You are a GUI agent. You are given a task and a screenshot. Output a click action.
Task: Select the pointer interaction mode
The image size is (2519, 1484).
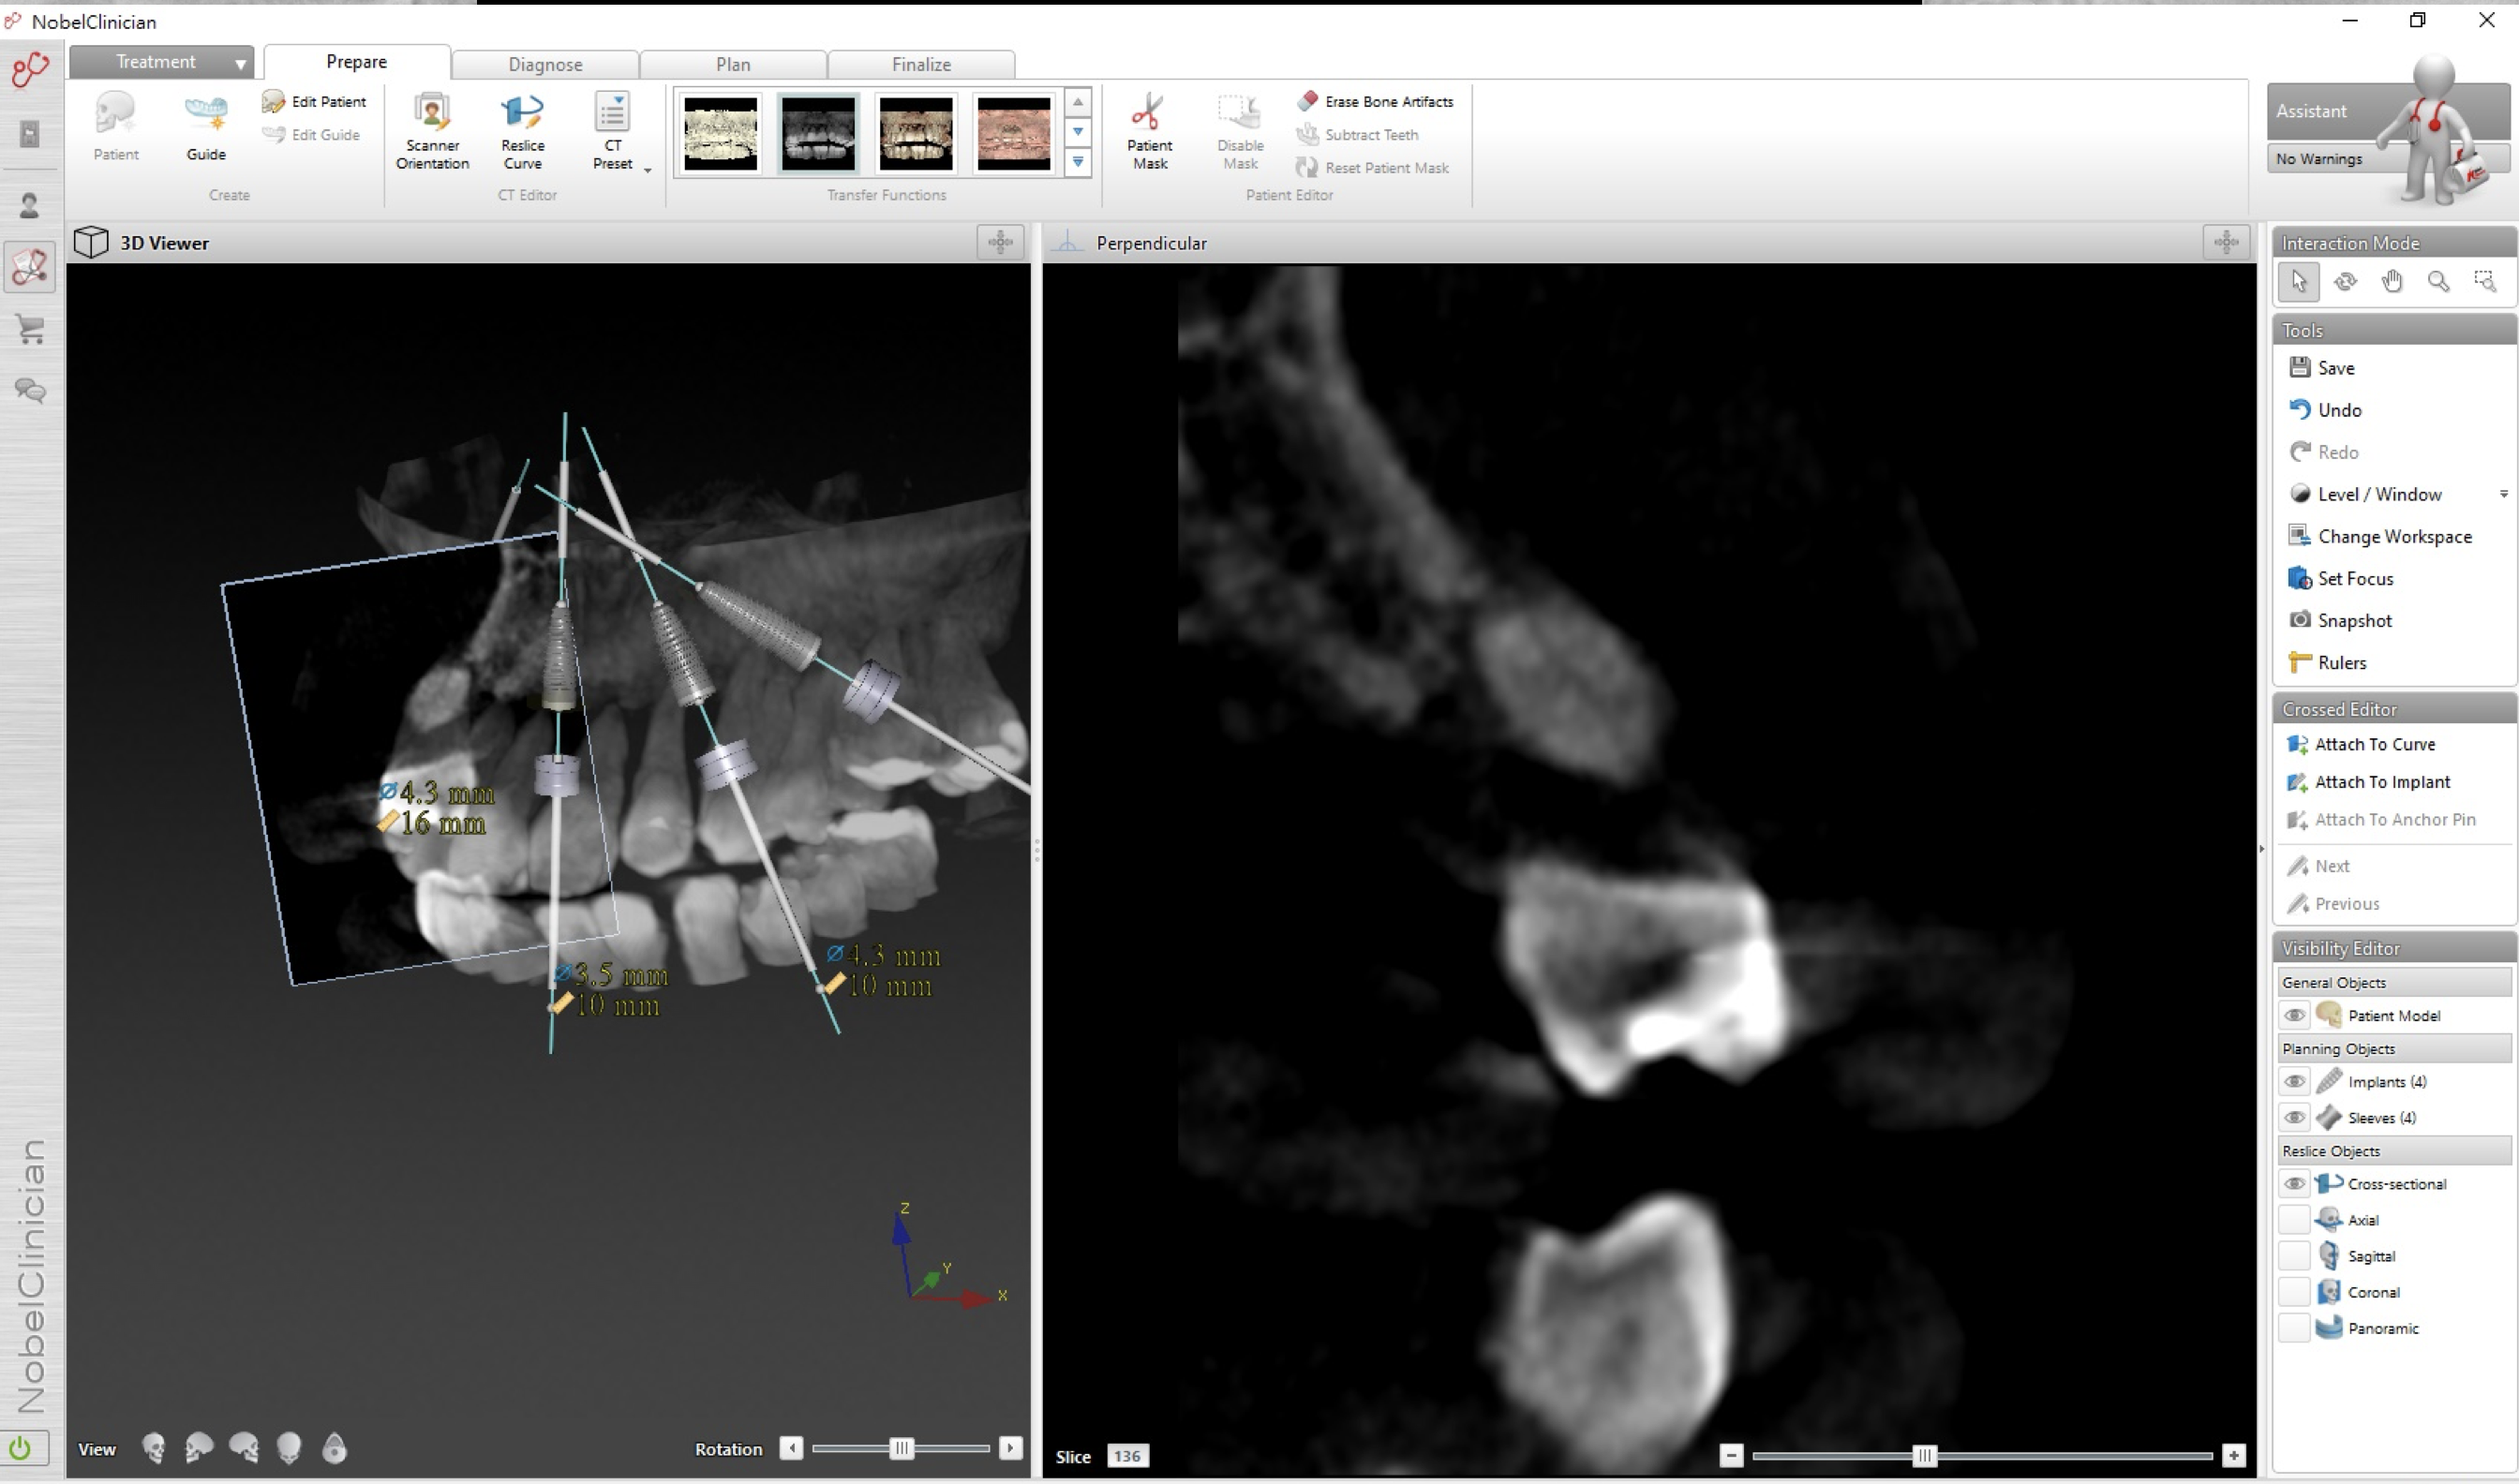[x=2298, y=282]
